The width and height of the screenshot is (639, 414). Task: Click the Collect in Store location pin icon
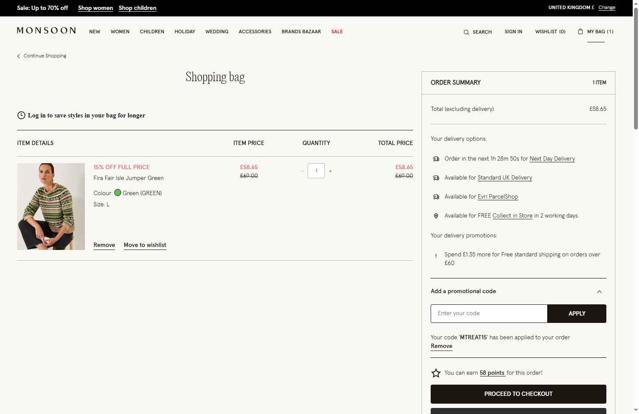click(x=436, y=216)
